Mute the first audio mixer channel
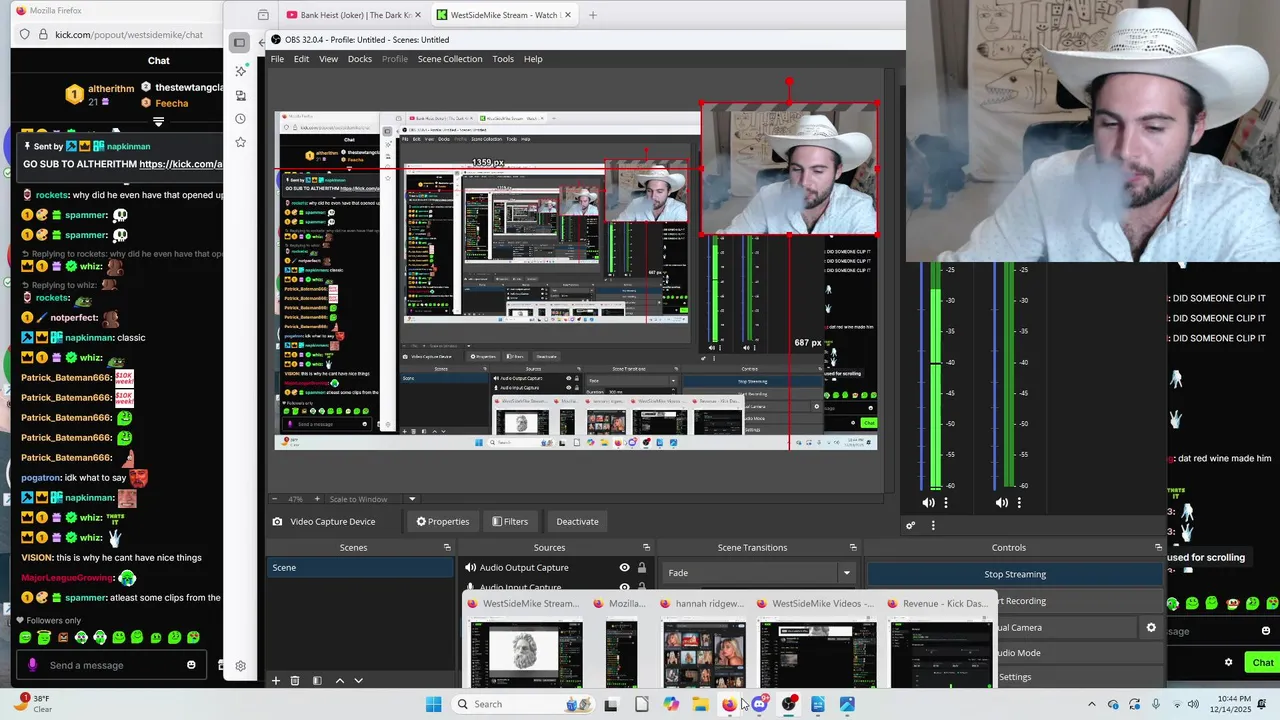 point(928,503)
